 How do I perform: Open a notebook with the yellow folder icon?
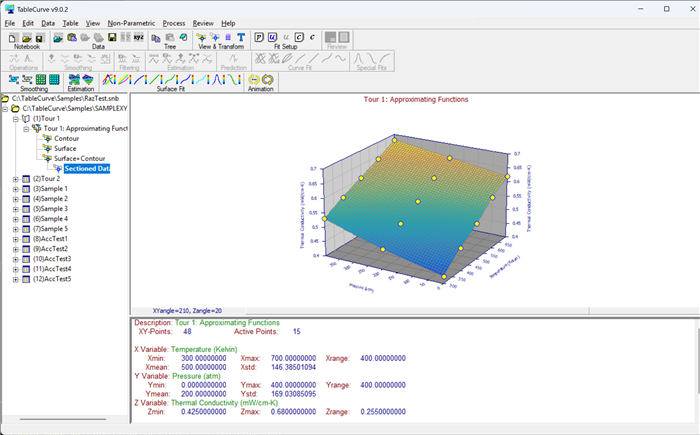(x=26, y=38)
